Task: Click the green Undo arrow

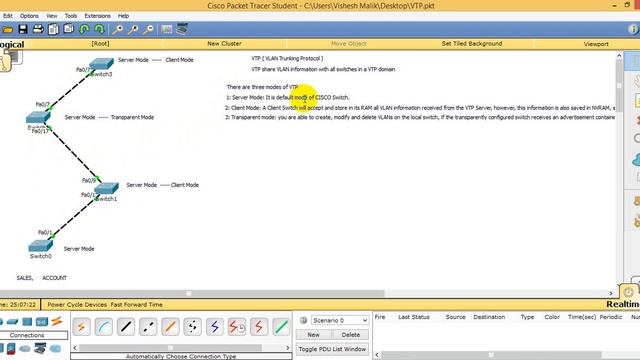Action: [x=84, y=29]
